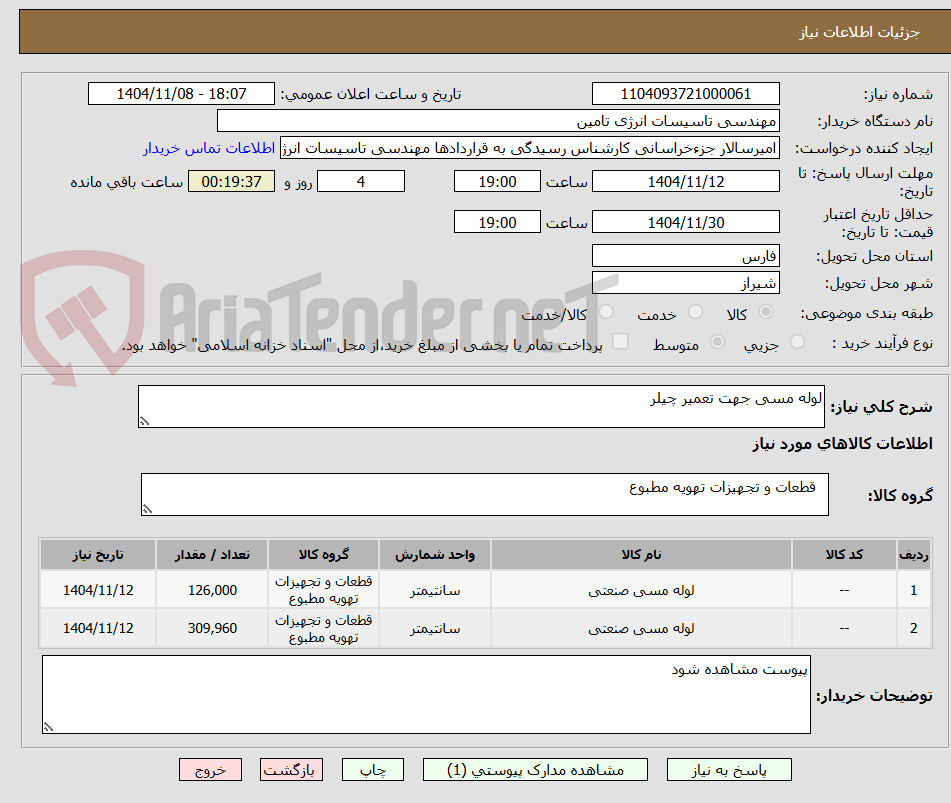This screenshot has width=951, height=803.
Task: Click the گروه کالا table column header
Action: click(x=323, y=554)
